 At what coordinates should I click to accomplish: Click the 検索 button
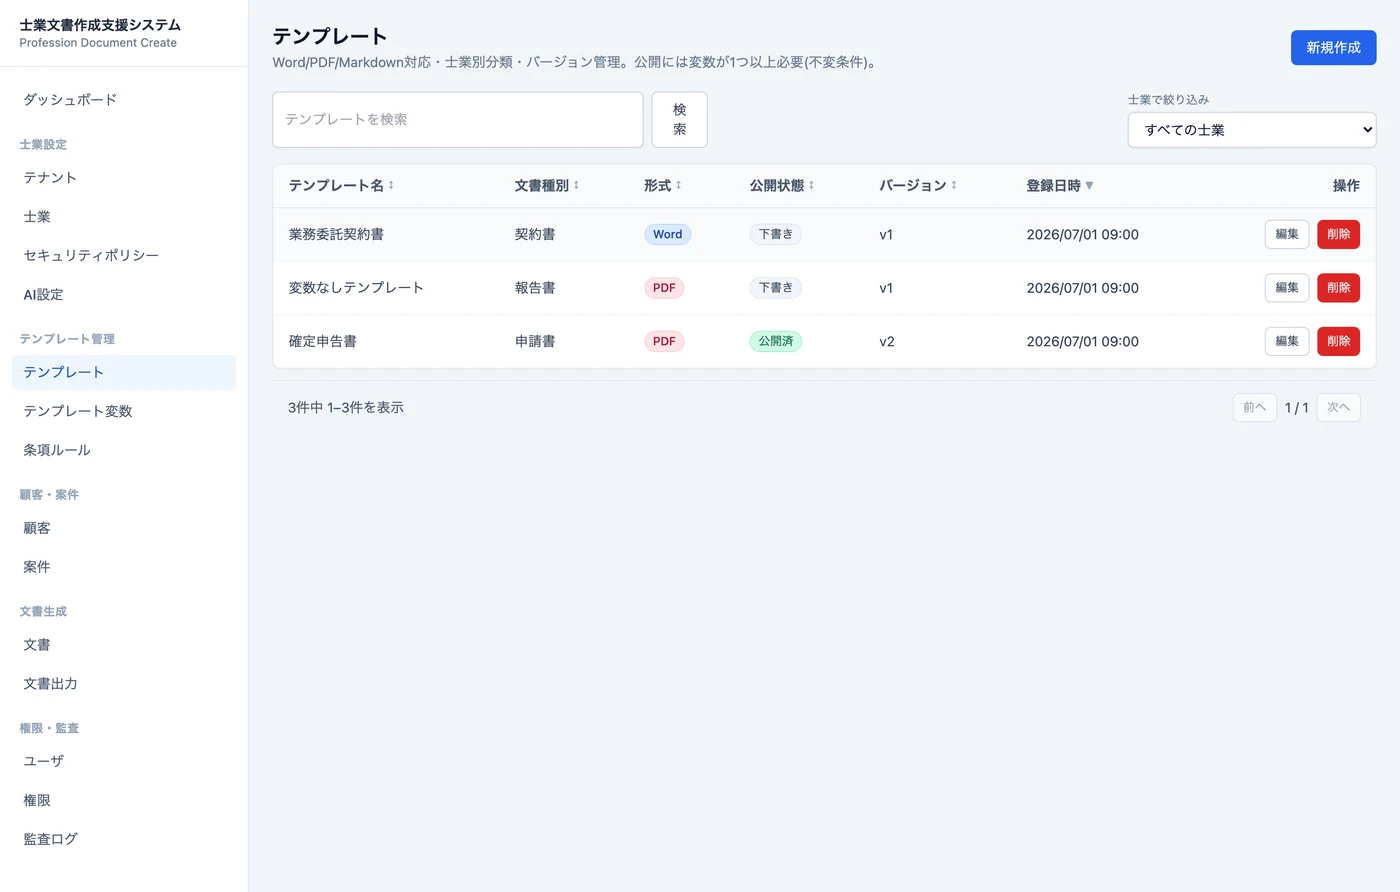[x=679, y=120]
